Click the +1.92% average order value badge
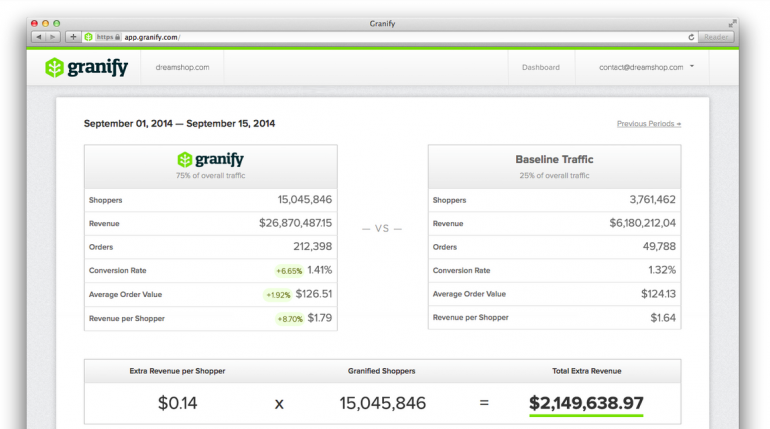The image size is (770, 429). pyautogui.click(x=277, y=295)
